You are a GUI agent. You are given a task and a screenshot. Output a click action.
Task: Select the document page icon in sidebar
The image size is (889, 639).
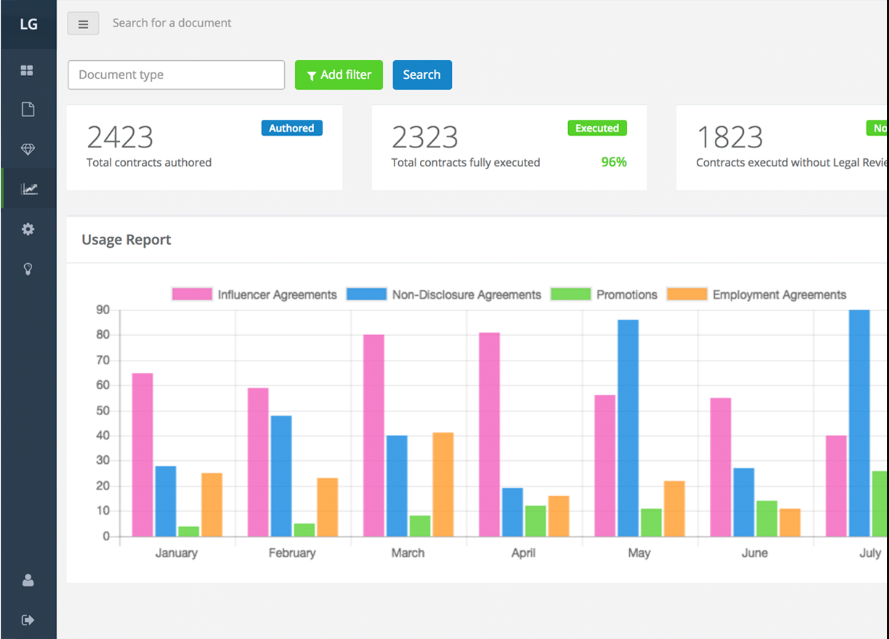pos(28,109)
